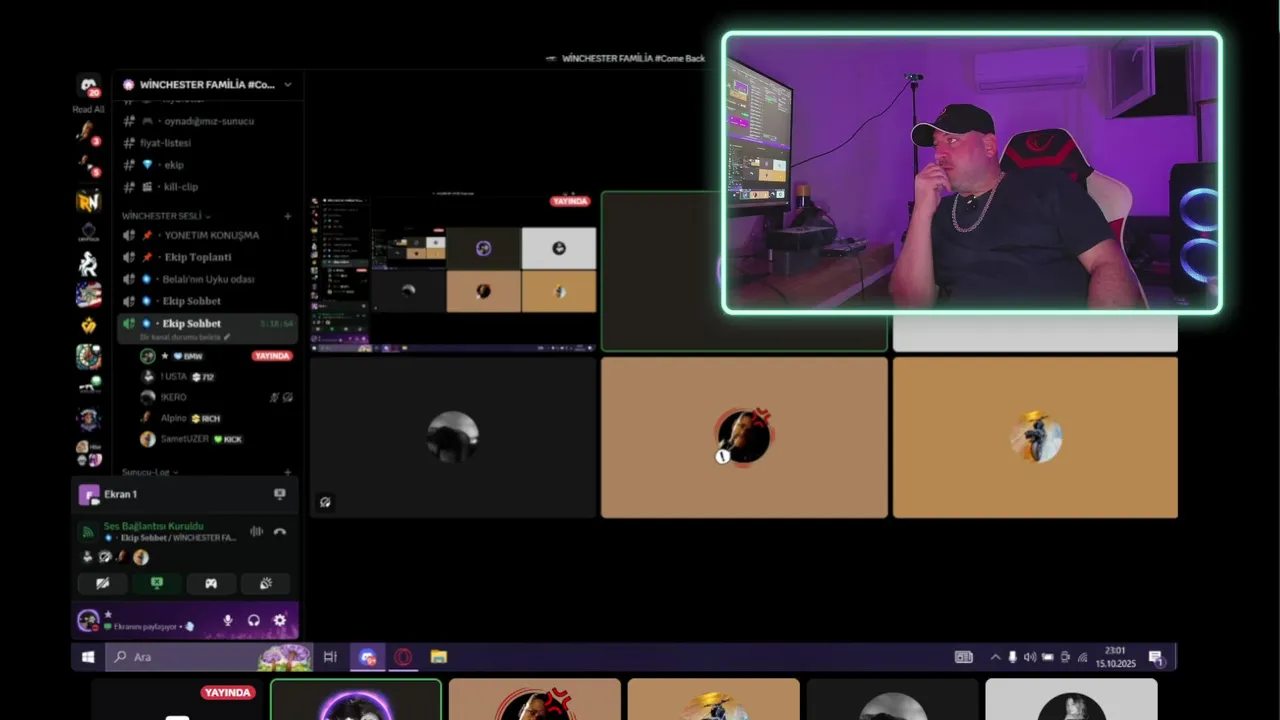Disconnect from voice with phone icon
The height and width of the screenshot is (720, 1280).
click(280, 531)
